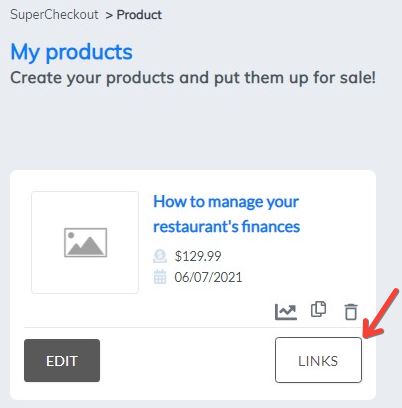
Task: Click the calendar icon beside the date
Action: click(160, 277)
